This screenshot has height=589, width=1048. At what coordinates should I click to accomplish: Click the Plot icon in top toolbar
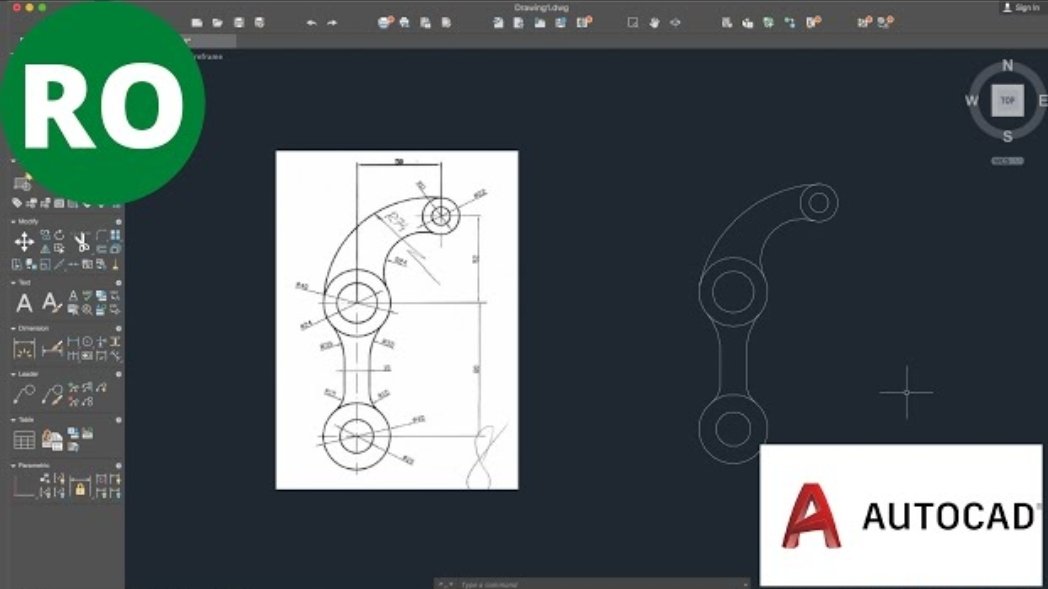click(x=406, y=22)
